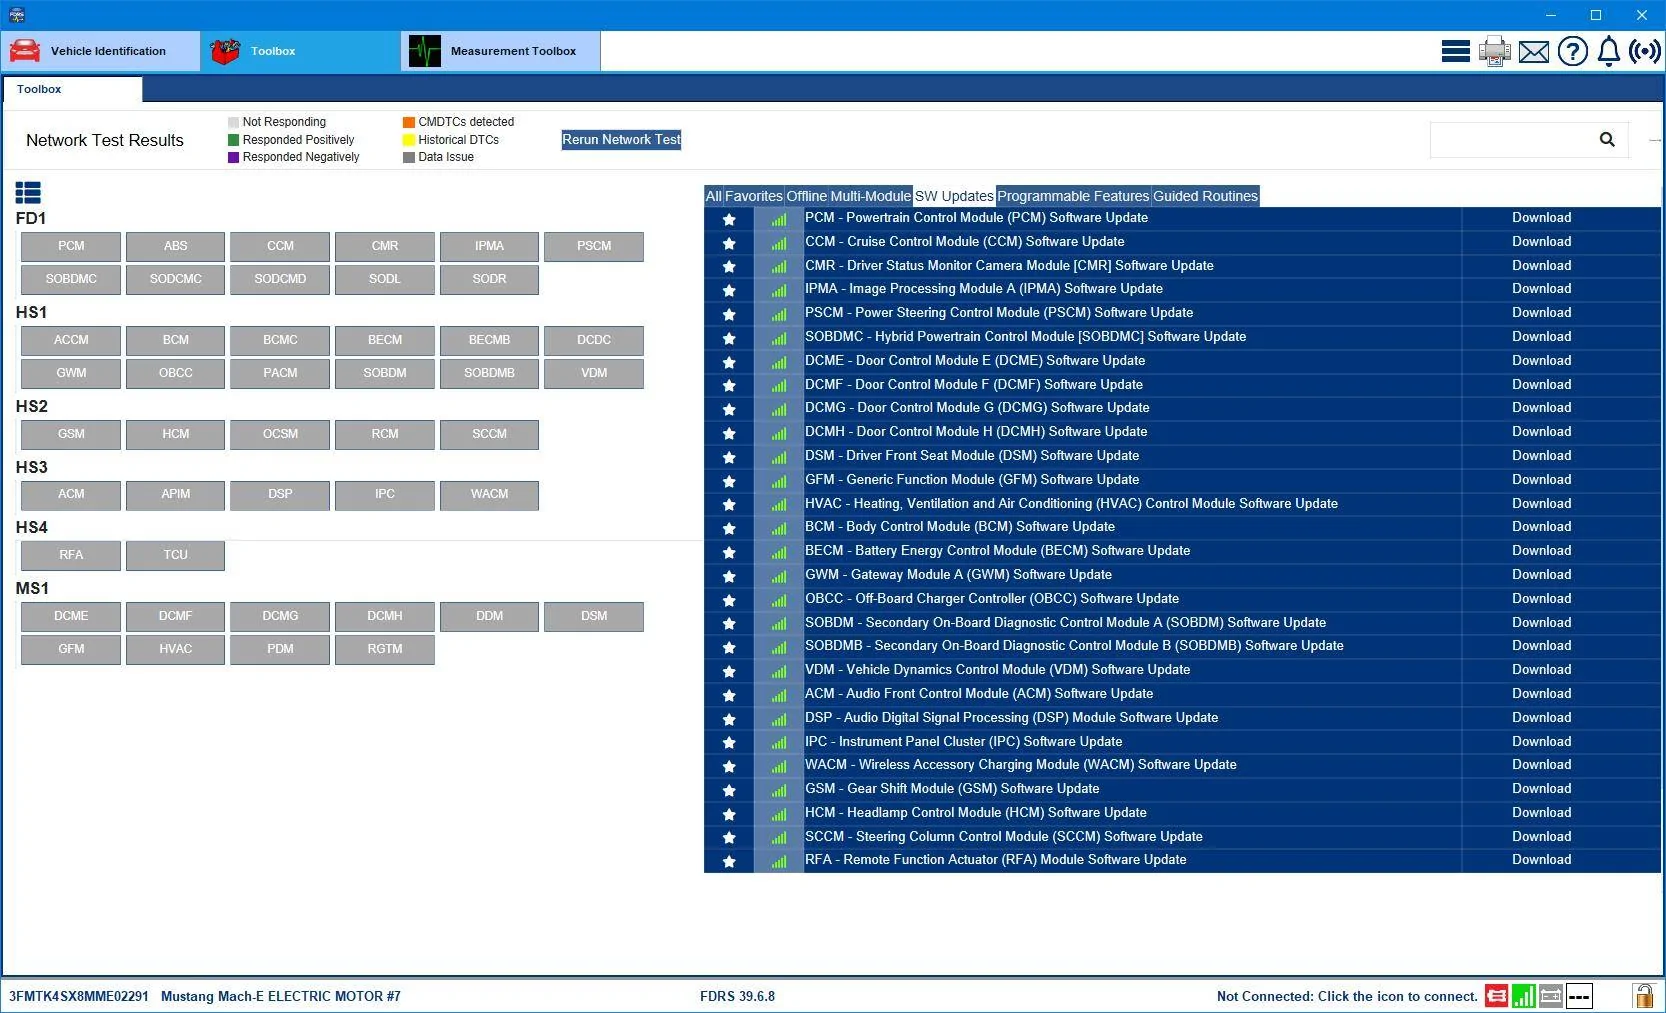Screen dimensions: 1666x1013
Task: Click the wireless broadcast icon
Action: click(1644, 51)
